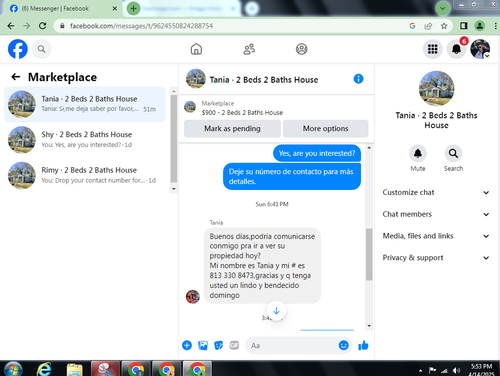Expand Customize chat section
Screen dimensions: 500x376
[x=436, y=192]
